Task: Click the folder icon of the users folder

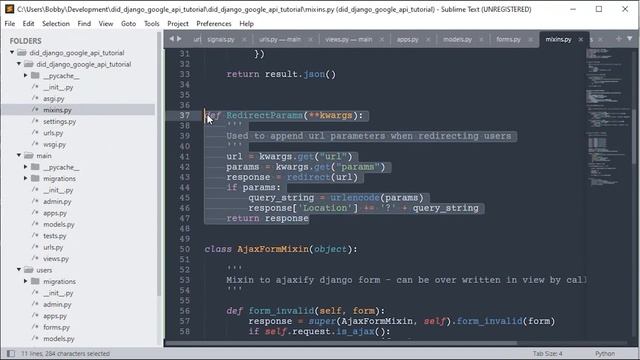Action: [x=29, y=270]
